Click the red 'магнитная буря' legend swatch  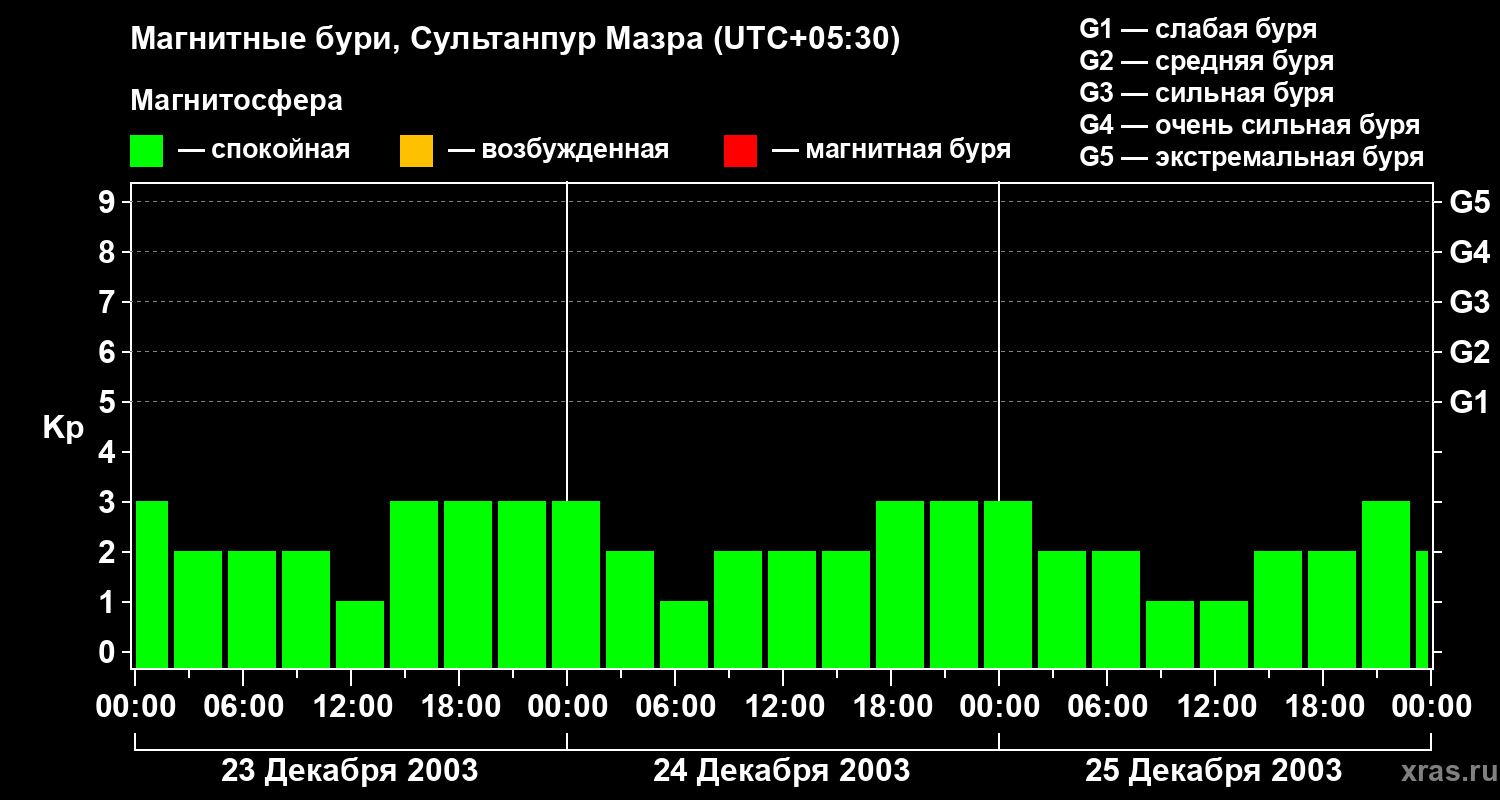(x=740, y=151)
